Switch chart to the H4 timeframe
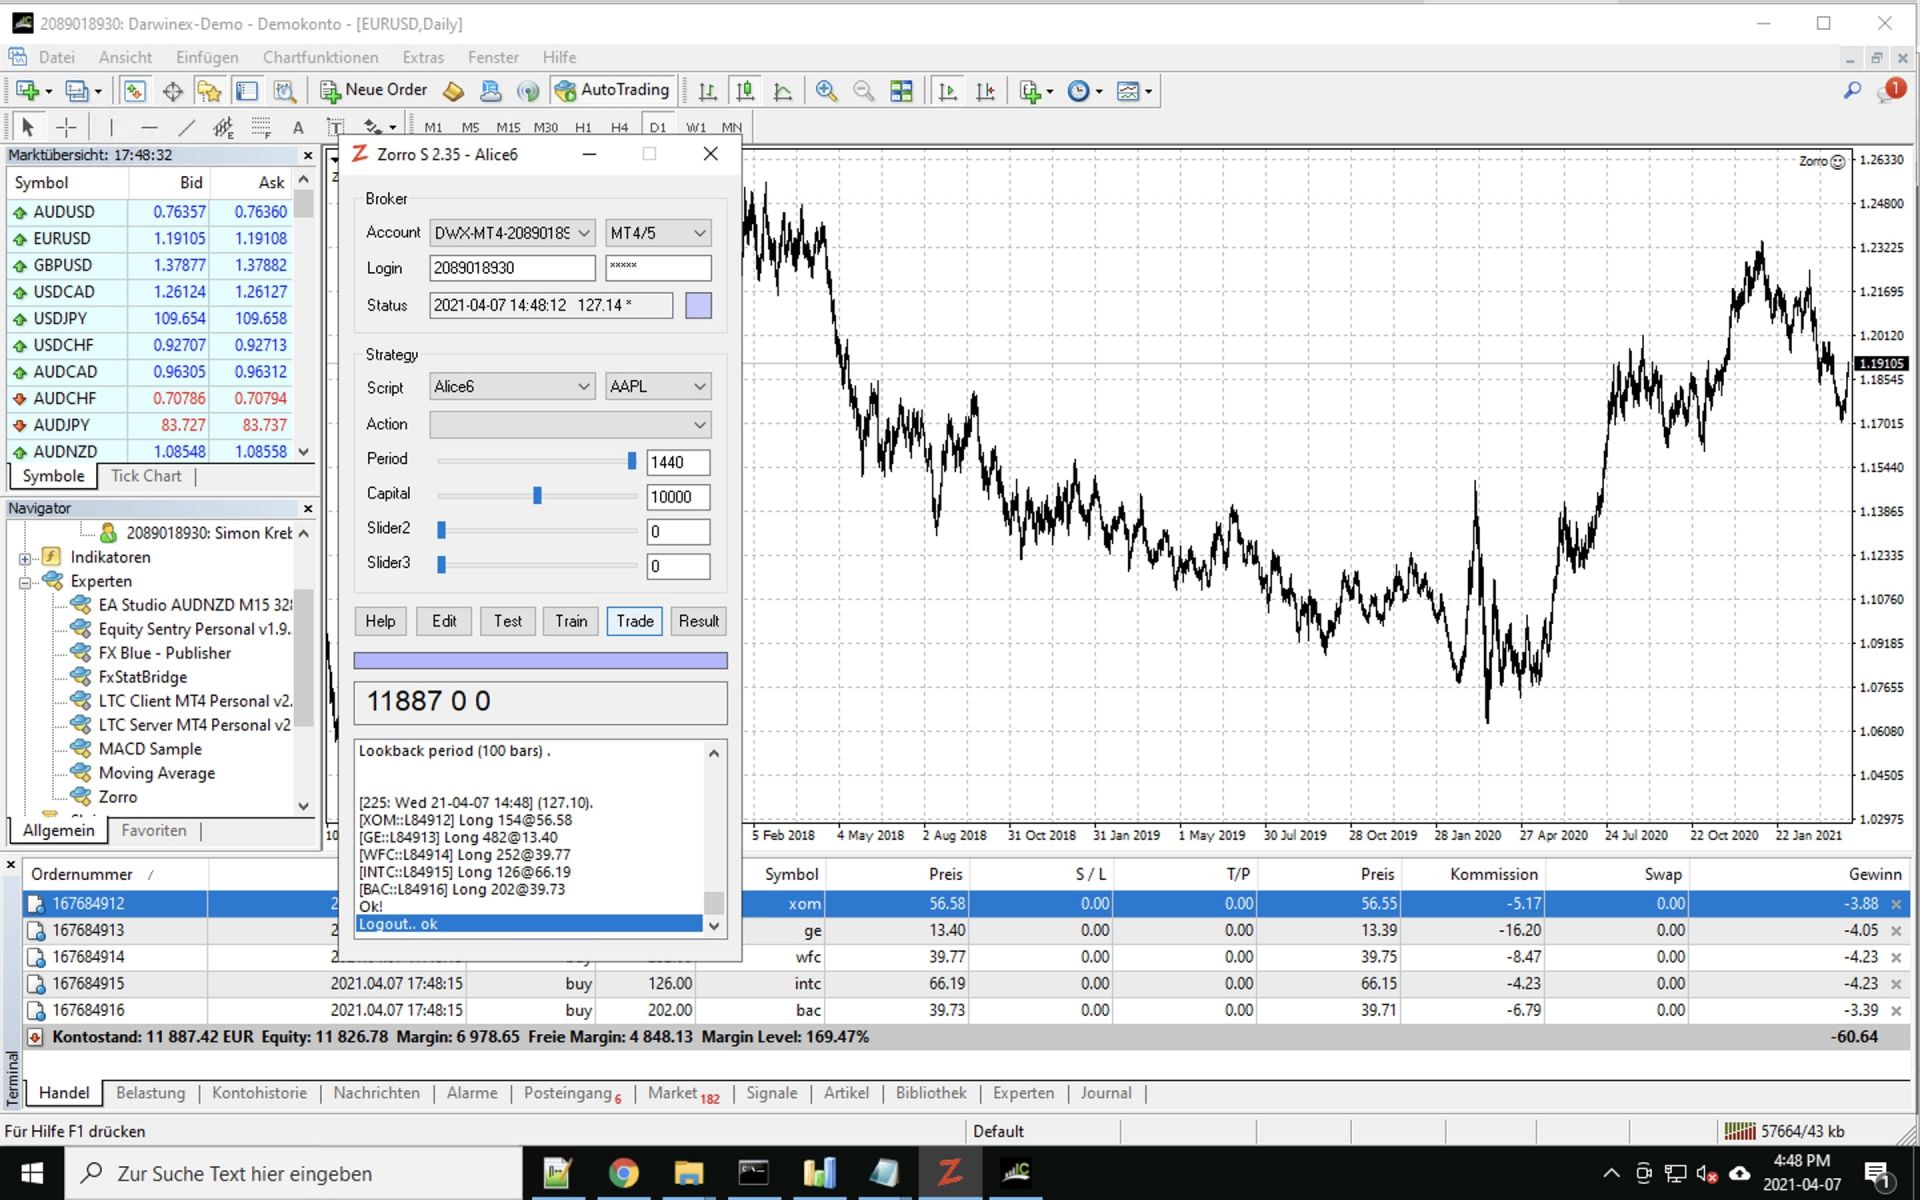Image resolution: width=1920 pixels, height=1200 pixels. pyautogui.click(x=619, y=127)
